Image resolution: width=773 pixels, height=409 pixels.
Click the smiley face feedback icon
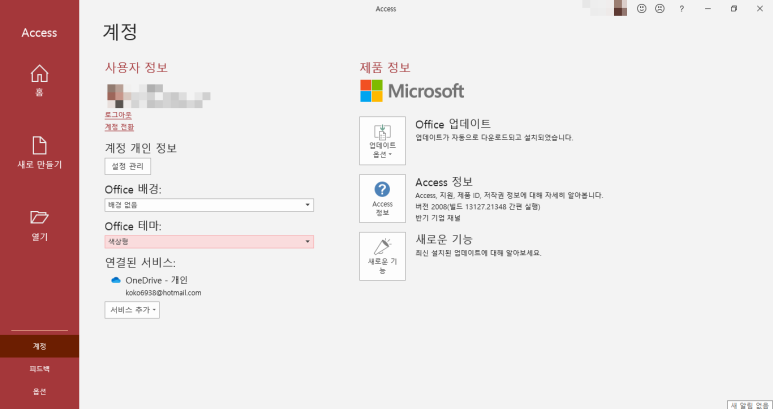(641, 8)
